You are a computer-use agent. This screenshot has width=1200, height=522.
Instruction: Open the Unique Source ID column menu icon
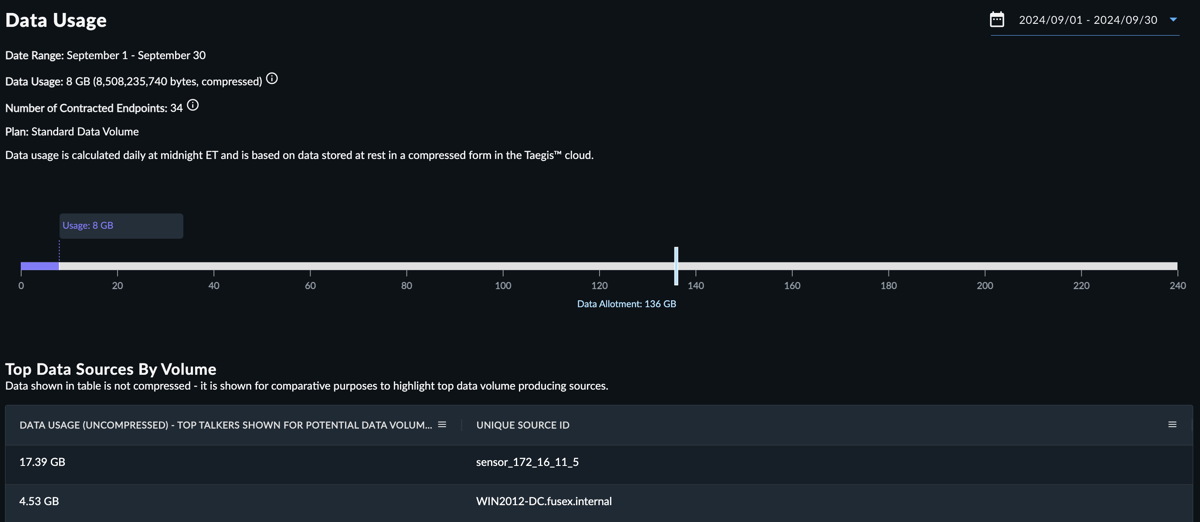point(1172,425)
